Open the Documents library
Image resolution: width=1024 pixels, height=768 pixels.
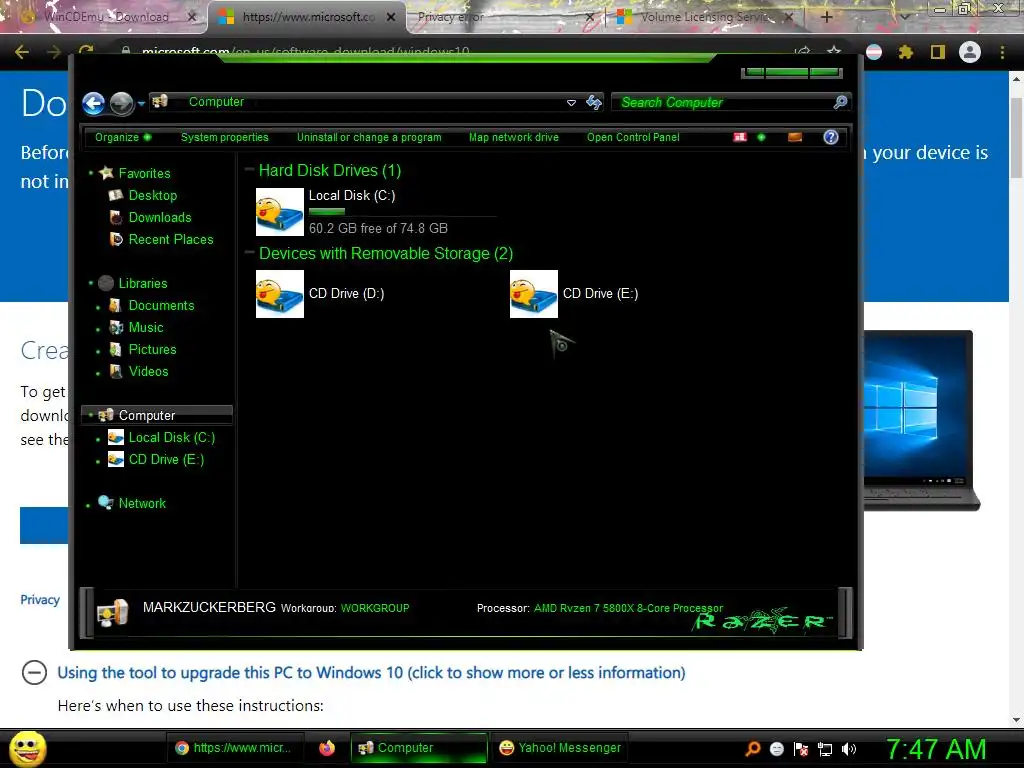161,306
